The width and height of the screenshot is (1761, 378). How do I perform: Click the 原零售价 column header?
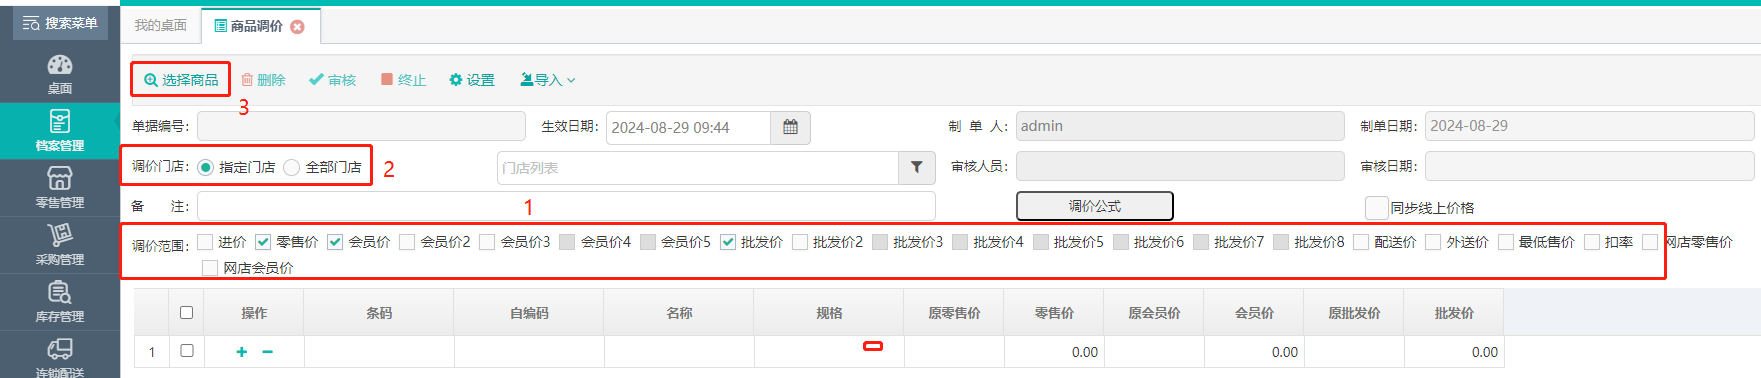[x=954, y=313]
